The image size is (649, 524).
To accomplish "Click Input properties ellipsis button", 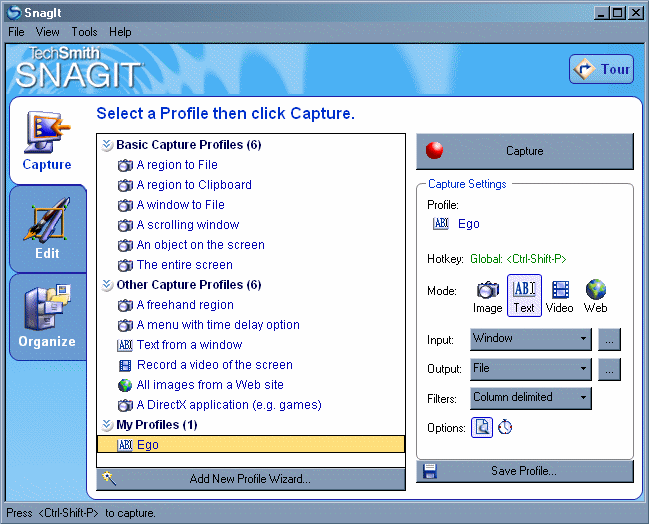I will click(609, 340).
